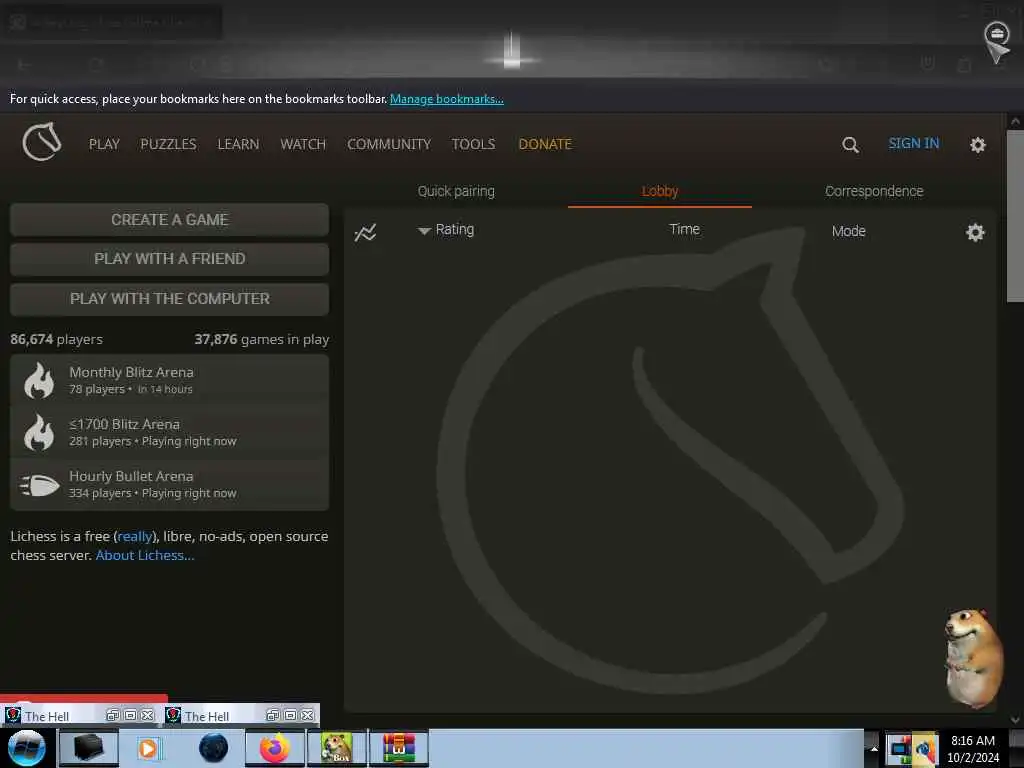Open the Monthly Blitz Arena title
Viewport: 1024px width, 768px height.
point(131,372)
